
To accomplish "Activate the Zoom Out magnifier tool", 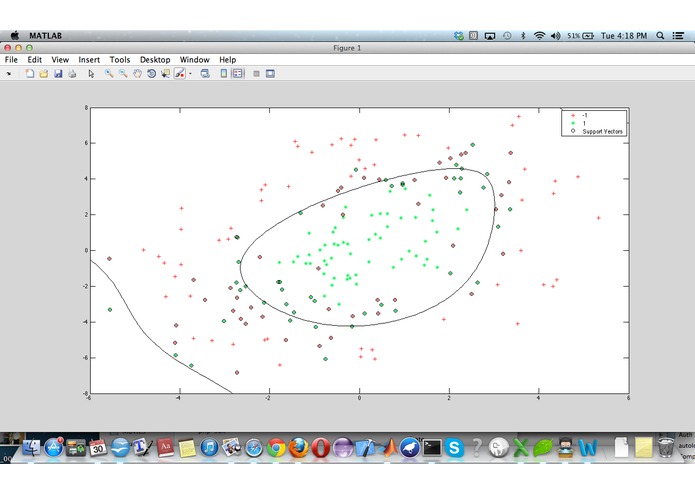I will pyautogui.click(x=123, y=74).
